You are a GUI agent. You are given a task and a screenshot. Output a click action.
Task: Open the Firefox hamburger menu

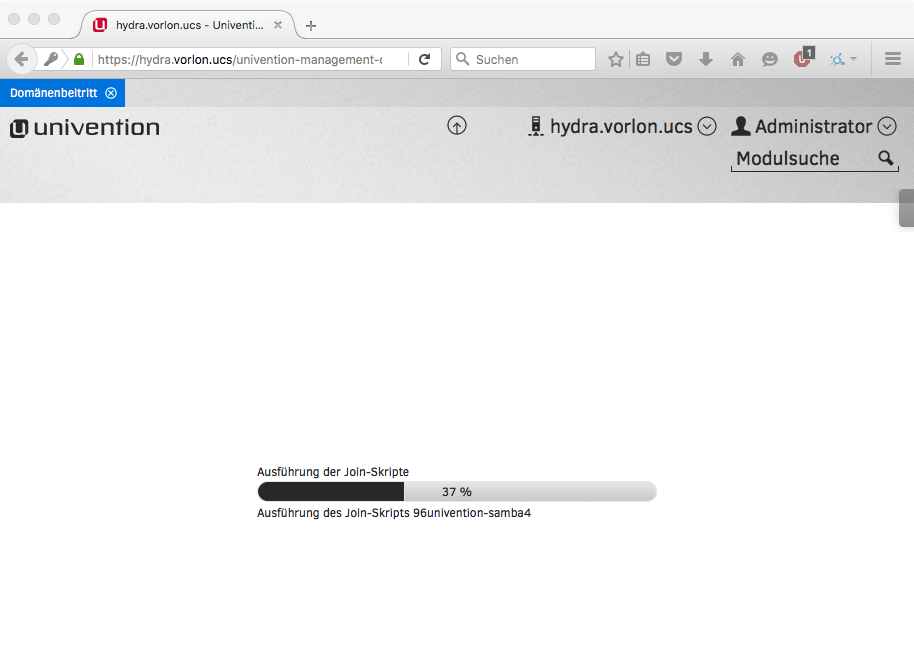coord(893,59)
